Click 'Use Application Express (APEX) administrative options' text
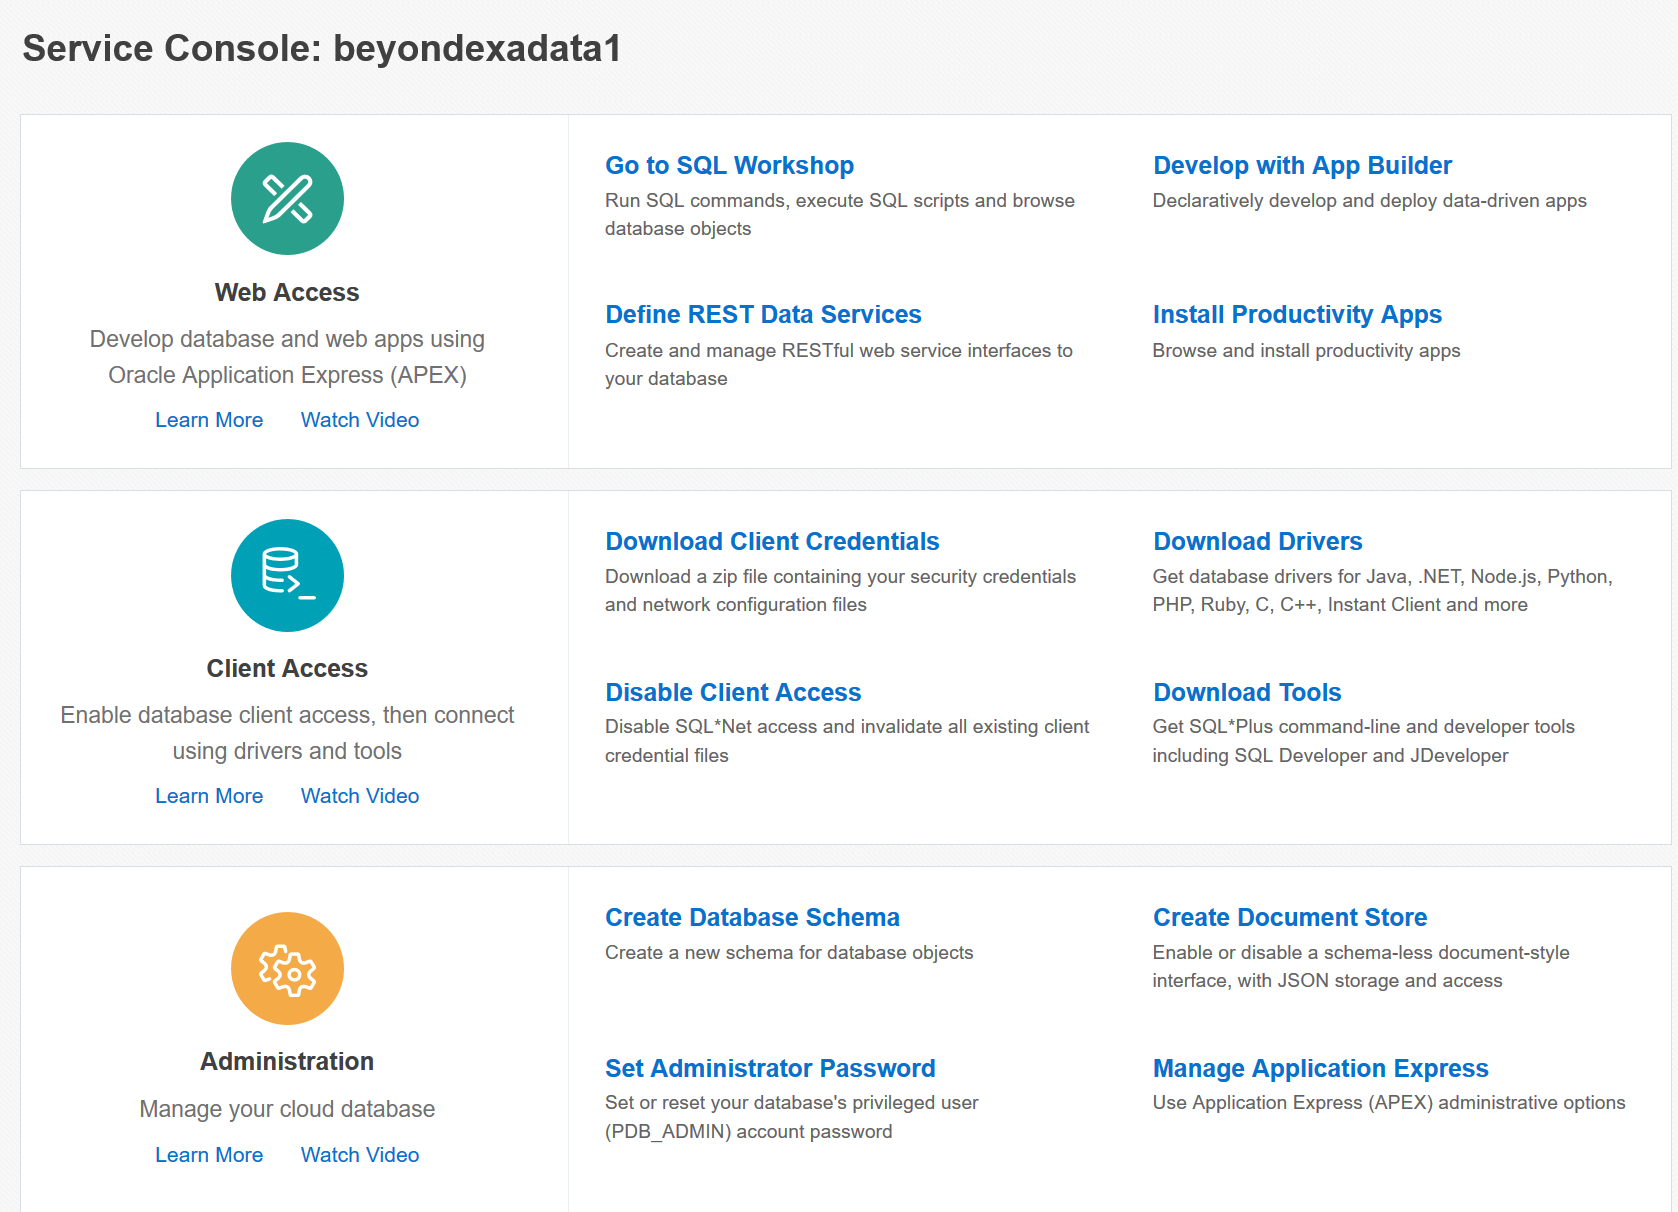1678x1212 pixels. pyautogui.click(x=1389, y=1102)
